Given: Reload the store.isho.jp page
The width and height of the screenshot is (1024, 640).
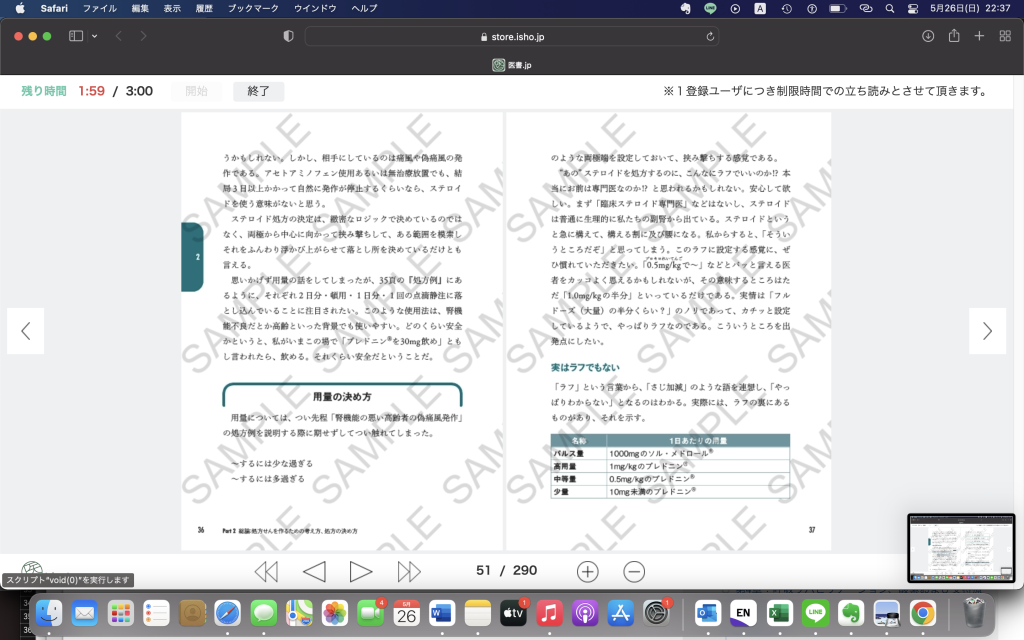Looking at the screenshot, I should point(711,36).
